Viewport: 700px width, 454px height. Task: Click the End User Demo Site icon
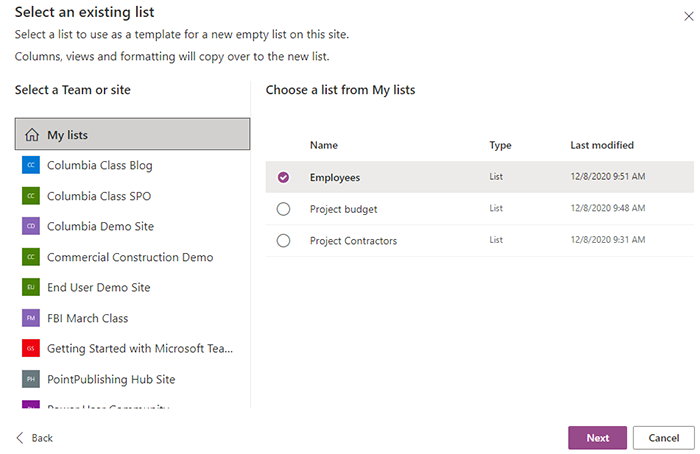tap(31, 287)
